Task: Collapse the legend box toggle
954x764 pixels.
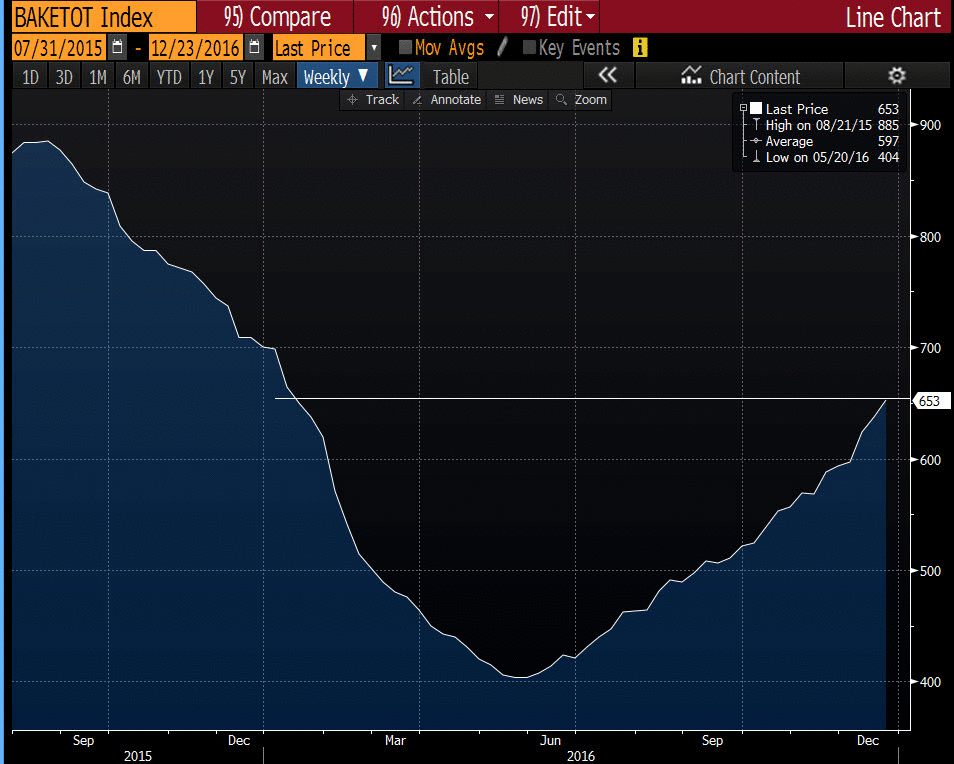Action: (x=743, y=108)
